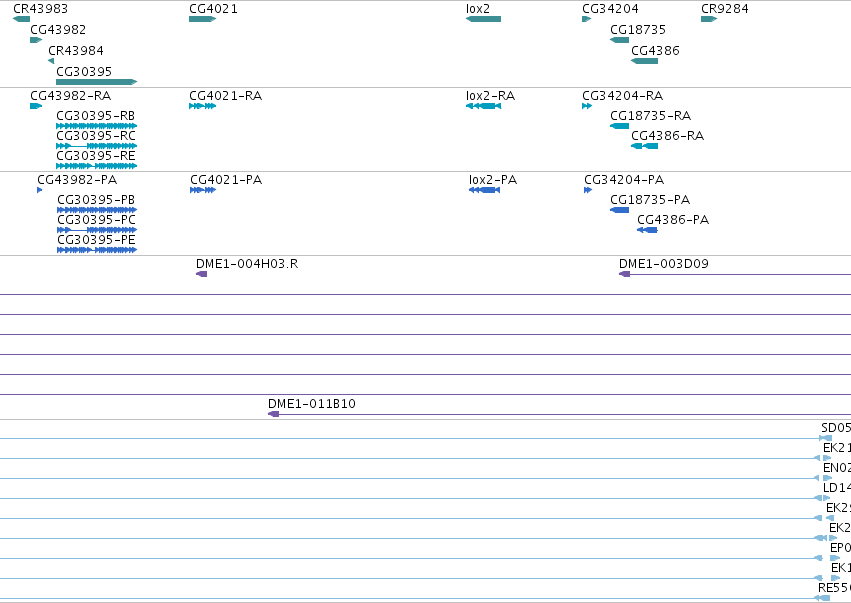Select protein CG30395-PE
The image size is (851, 603).
point(97,250)
